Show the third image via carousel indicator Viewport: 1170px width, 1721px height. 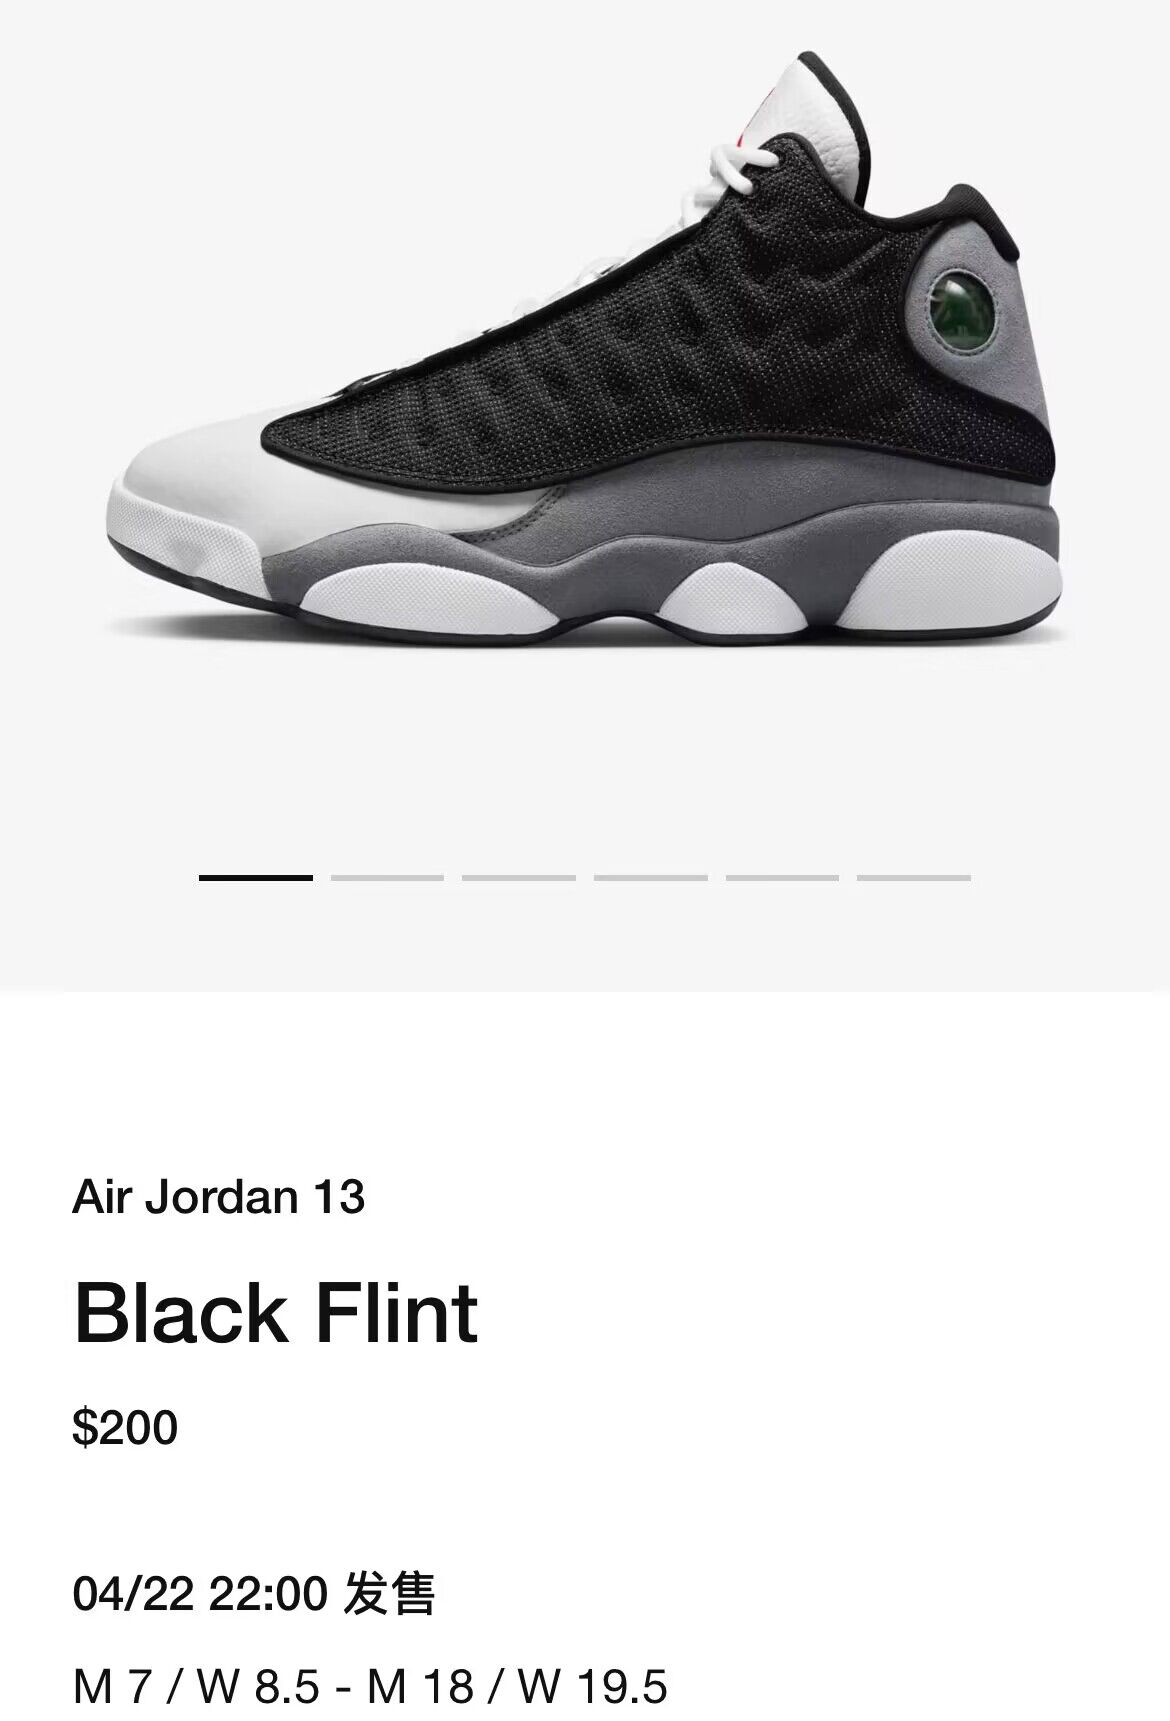pyautogui.click(x=519, y=877)
